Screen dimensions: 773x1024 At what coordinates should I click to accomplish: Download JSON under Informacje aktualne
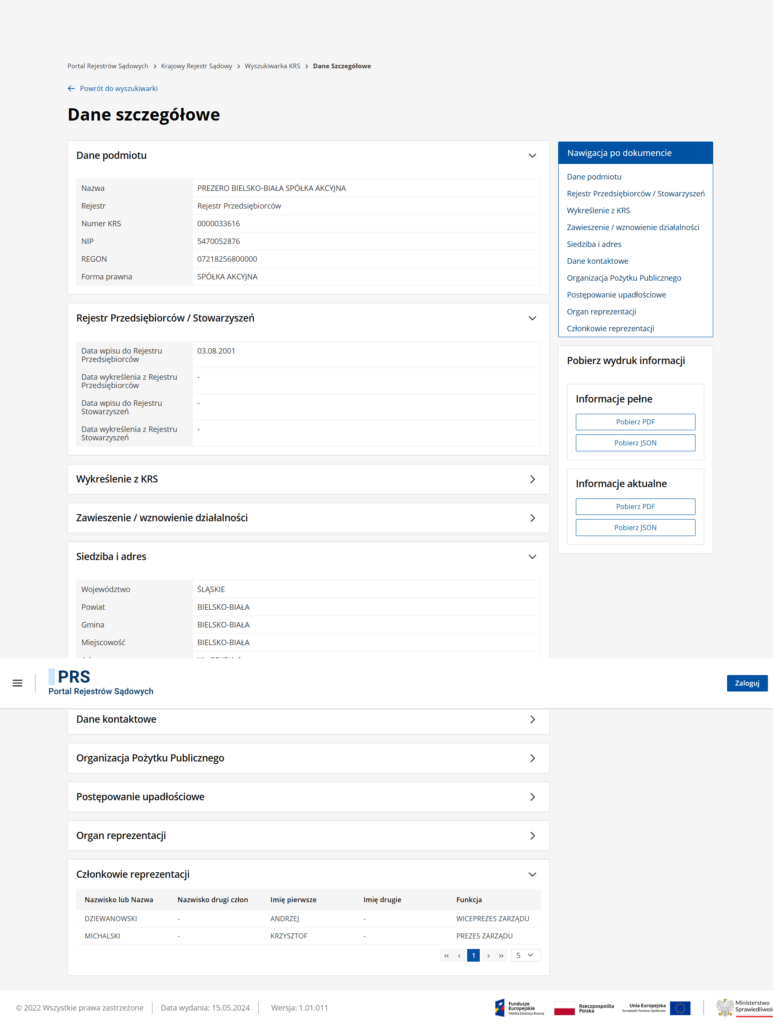(x=635, y=527)
